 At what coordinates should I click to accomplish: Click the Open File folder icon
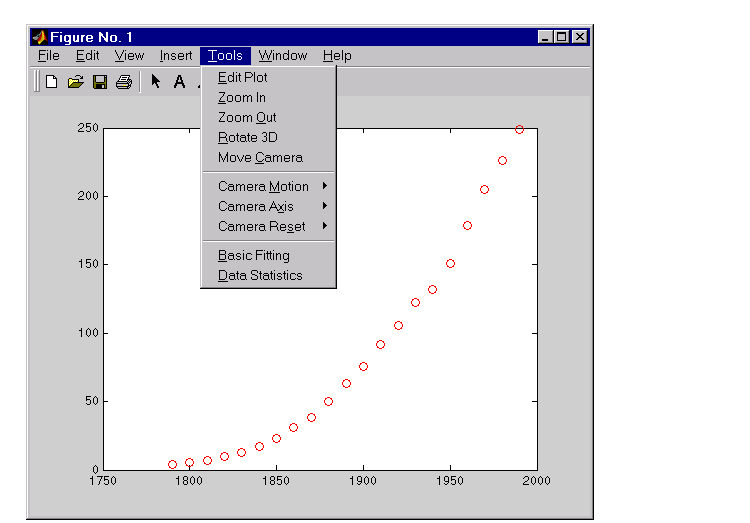[75, 82]
